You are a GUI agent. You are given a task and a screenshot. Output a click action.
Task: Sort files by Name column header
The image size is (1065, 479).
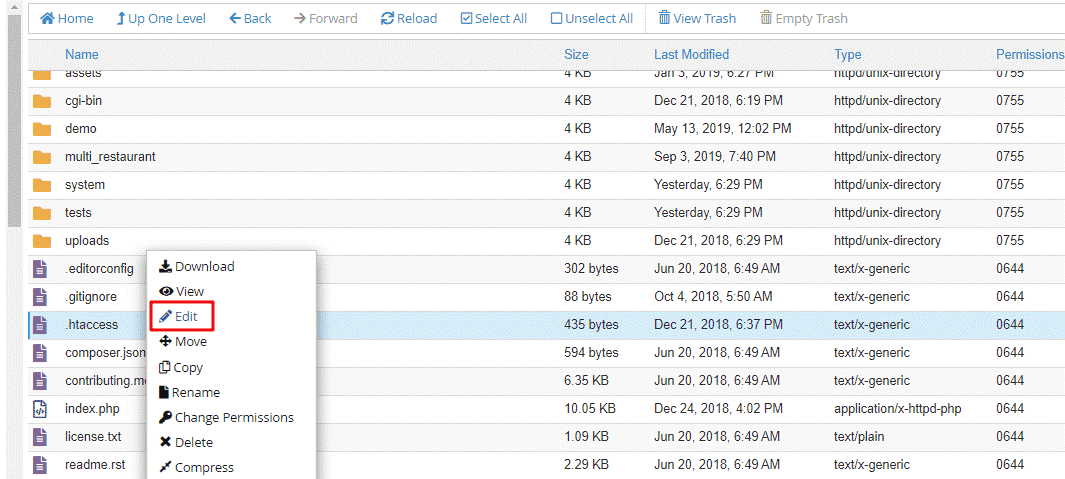82,54
